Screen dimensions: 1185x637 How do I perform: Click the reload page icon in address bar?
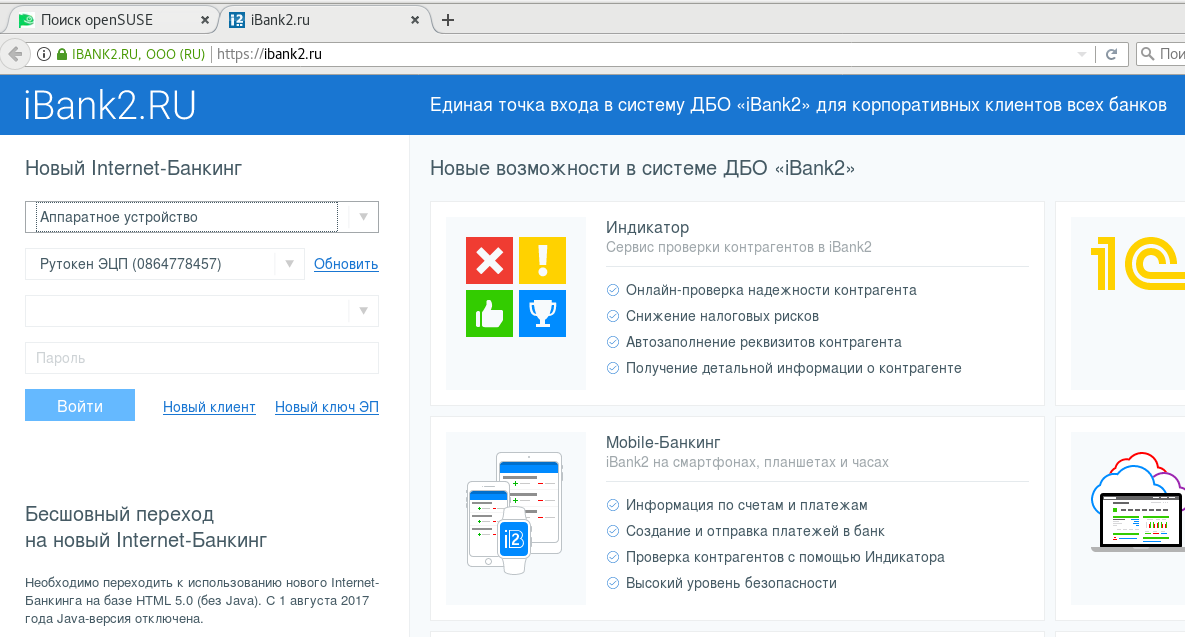tap(1111, 54)
